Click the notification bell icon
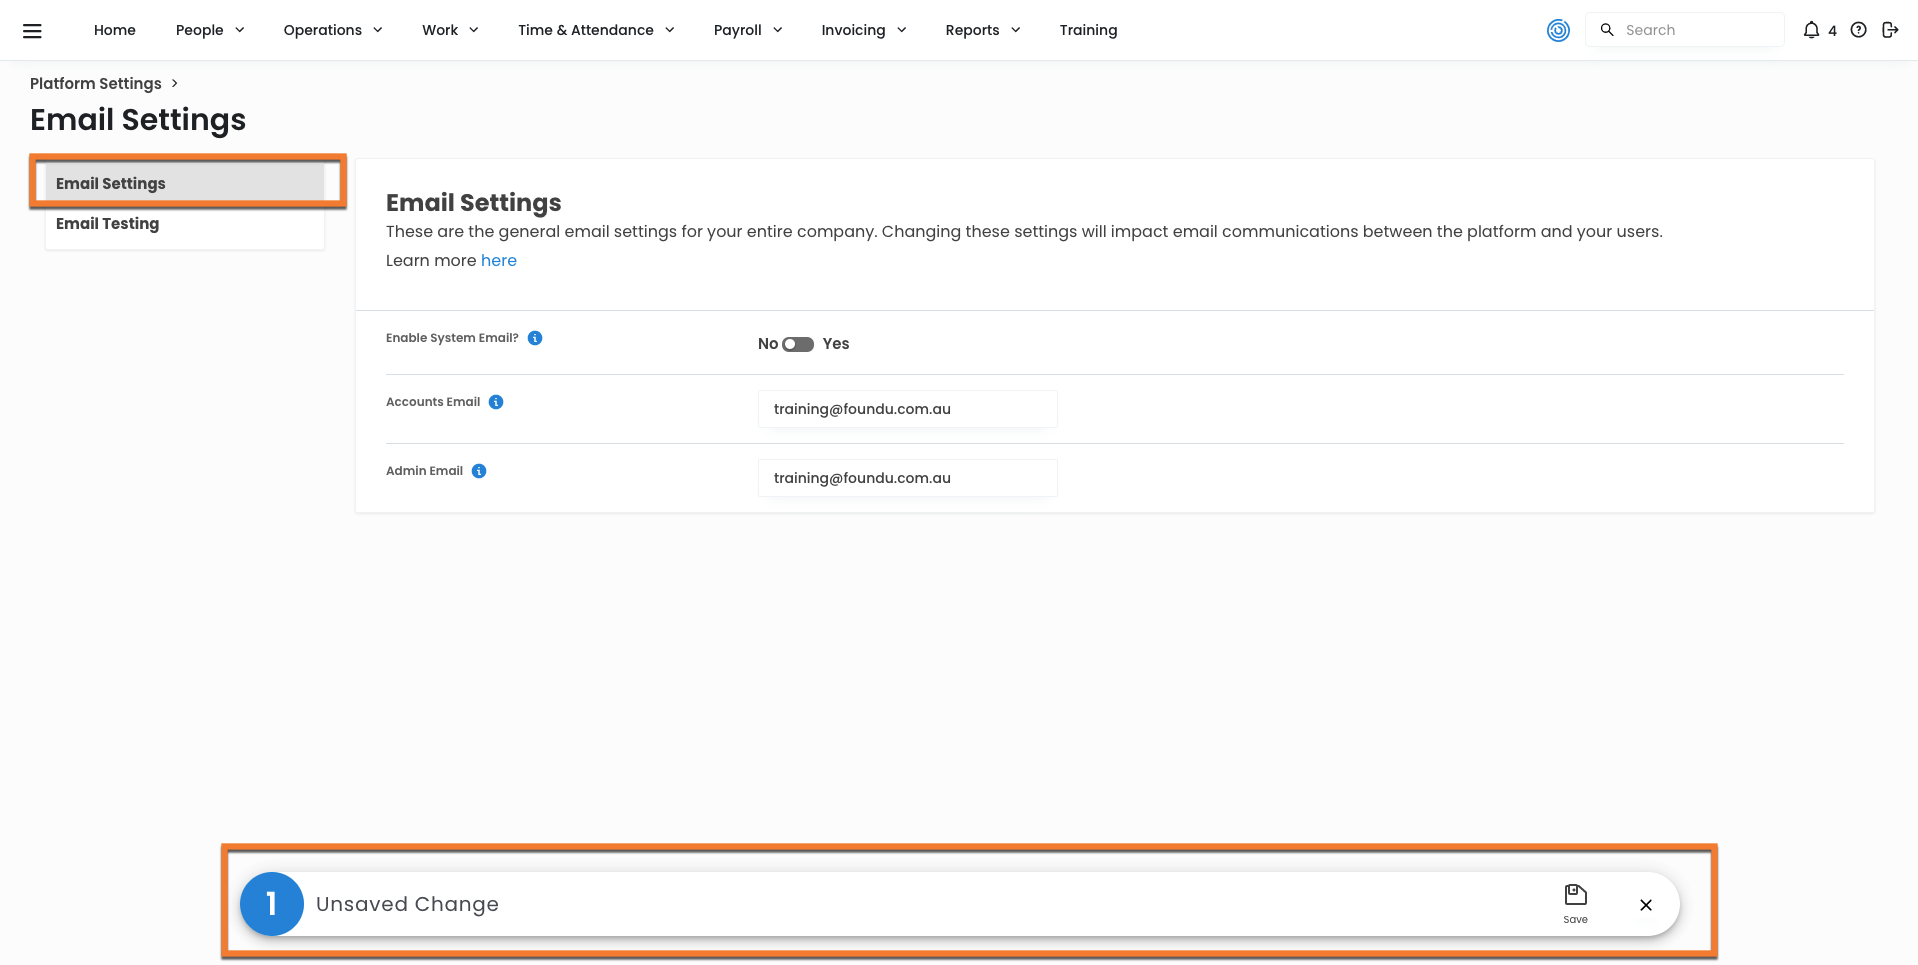This screenshot has width=1918, height=965. tap(1810, 30)
